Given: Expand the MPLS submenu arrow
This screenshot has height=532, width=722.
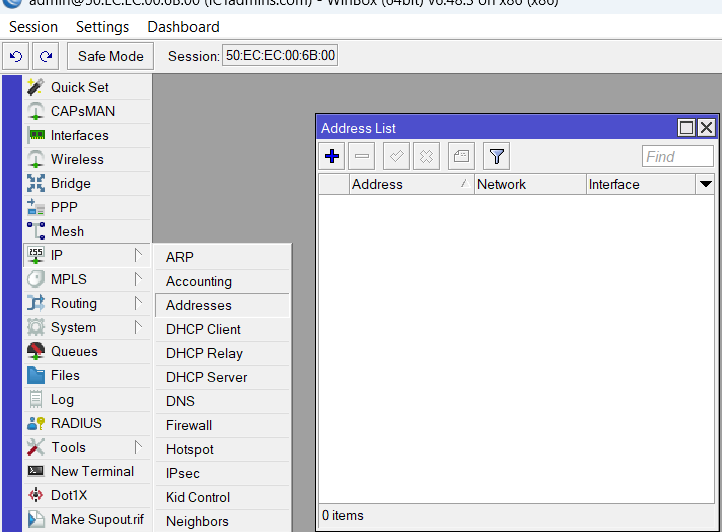Looking at the screenshot, I should [x=138, y=279].
